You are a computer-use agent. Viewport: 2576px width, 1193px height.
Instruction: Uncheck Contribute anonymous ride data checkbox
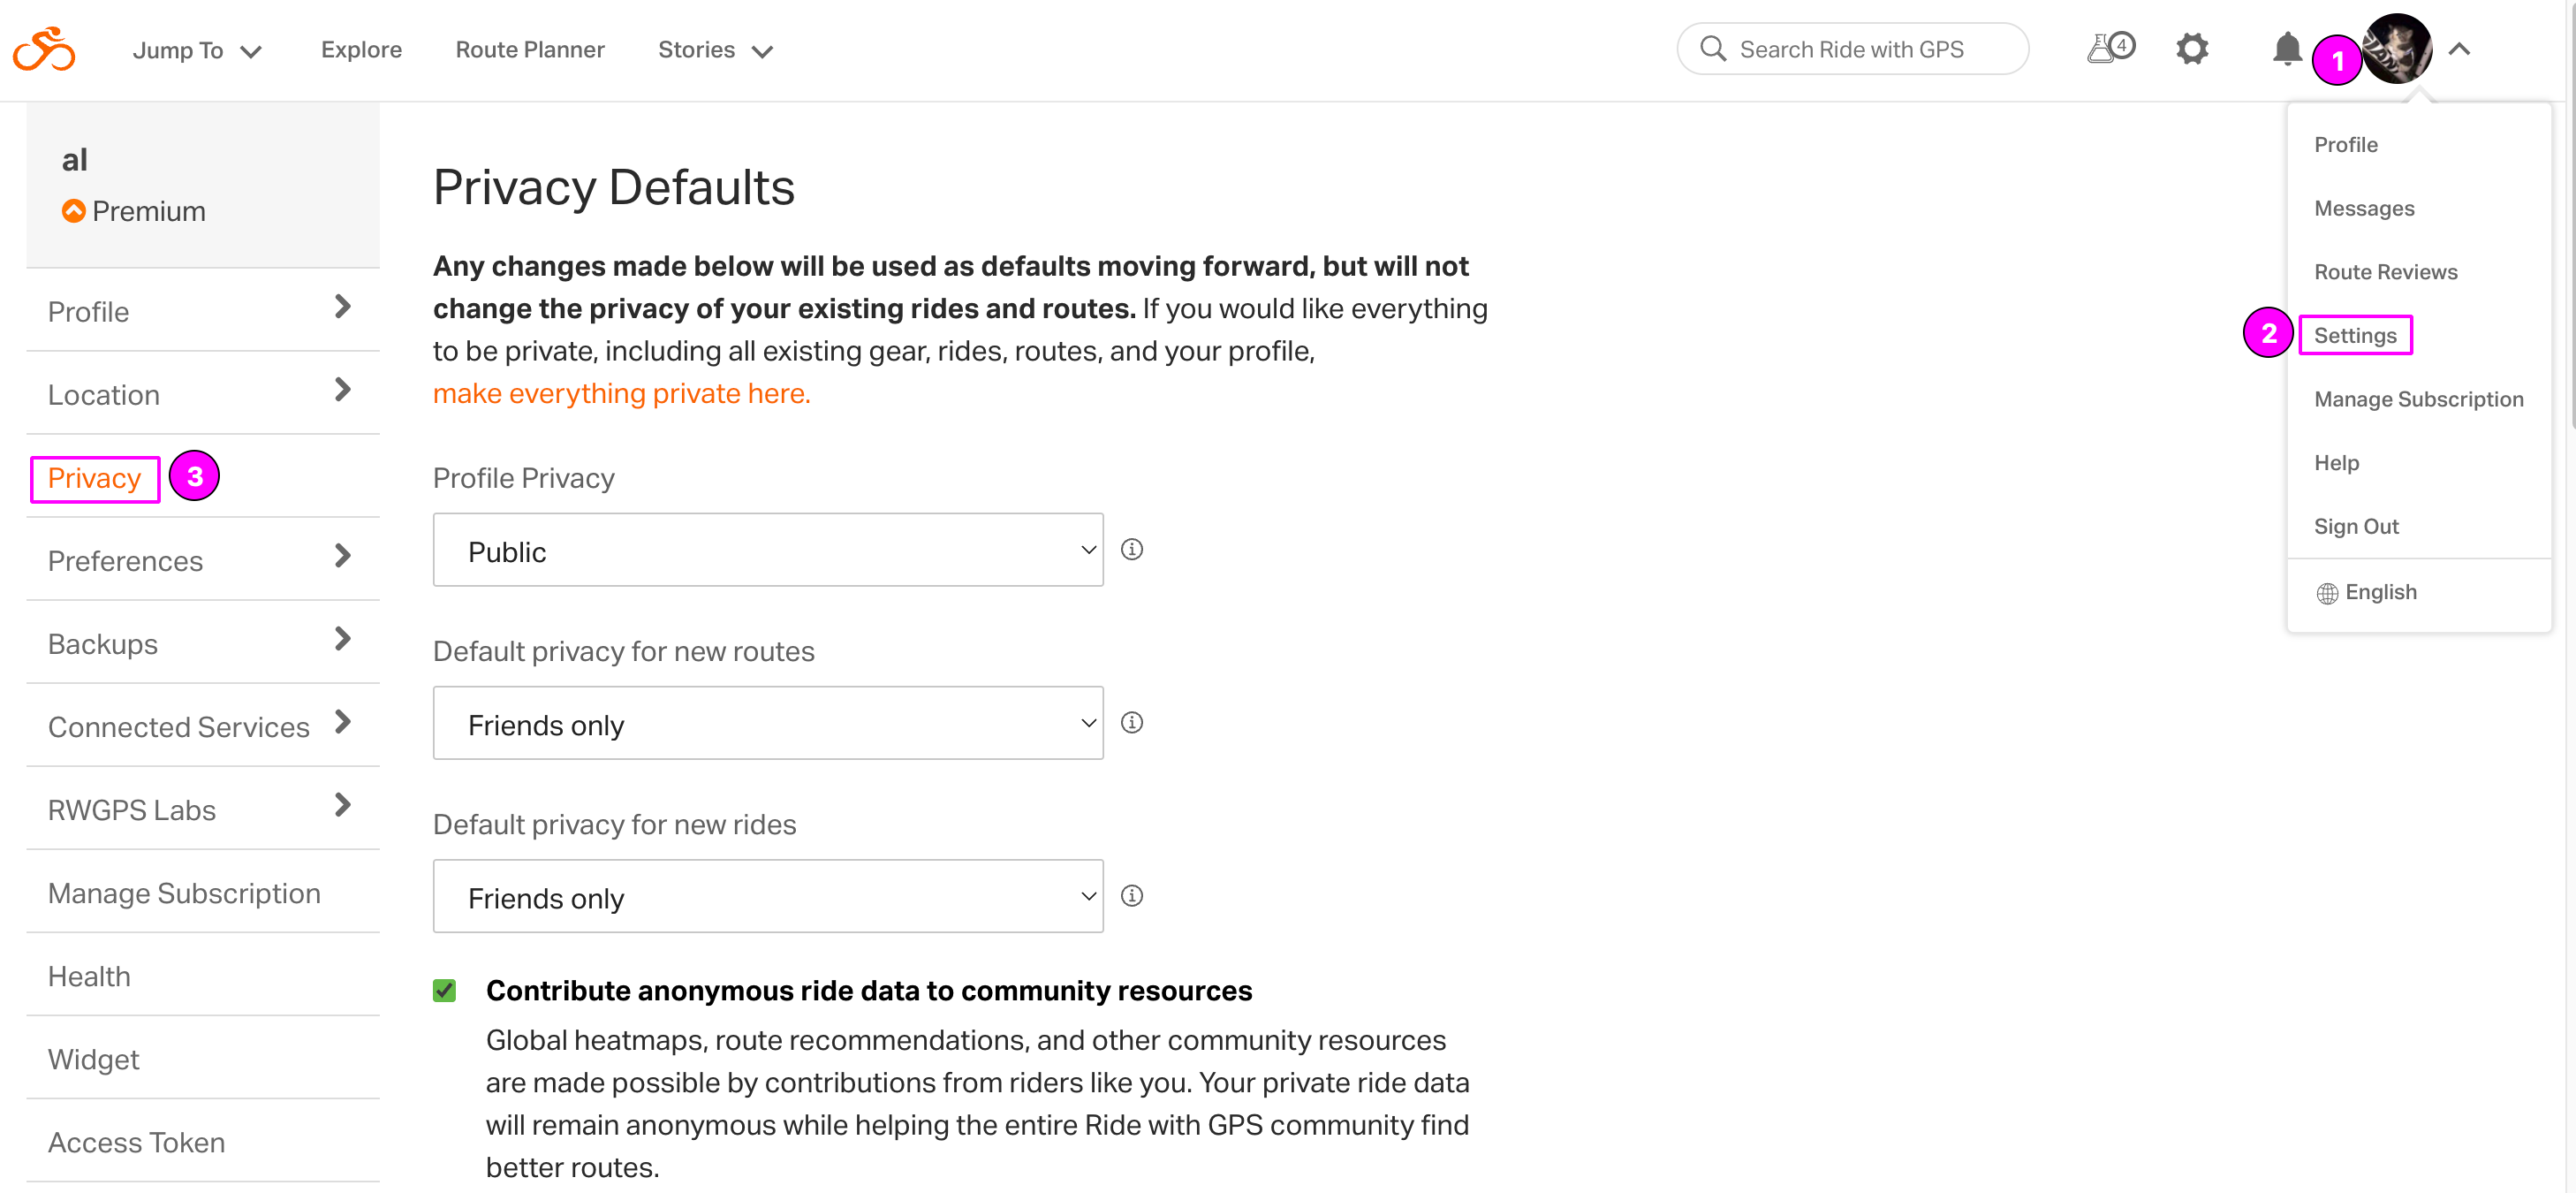444,990
